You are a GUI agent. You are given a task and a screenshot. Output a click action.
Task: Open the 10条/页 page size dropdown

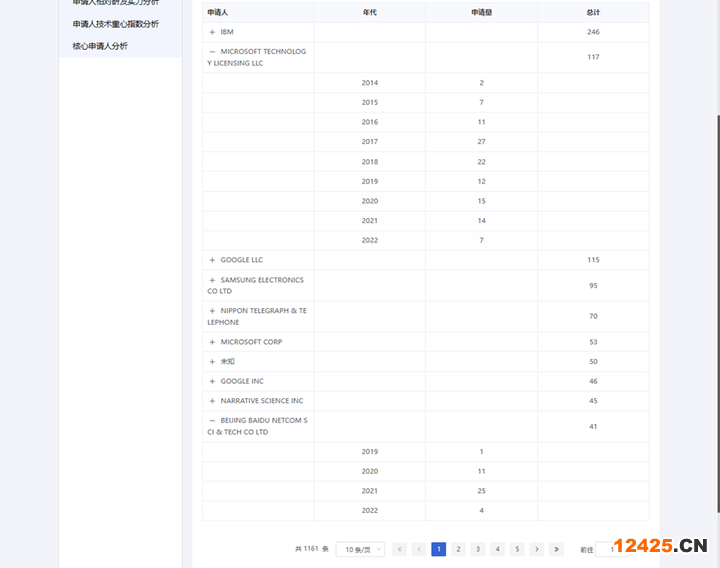360,549
